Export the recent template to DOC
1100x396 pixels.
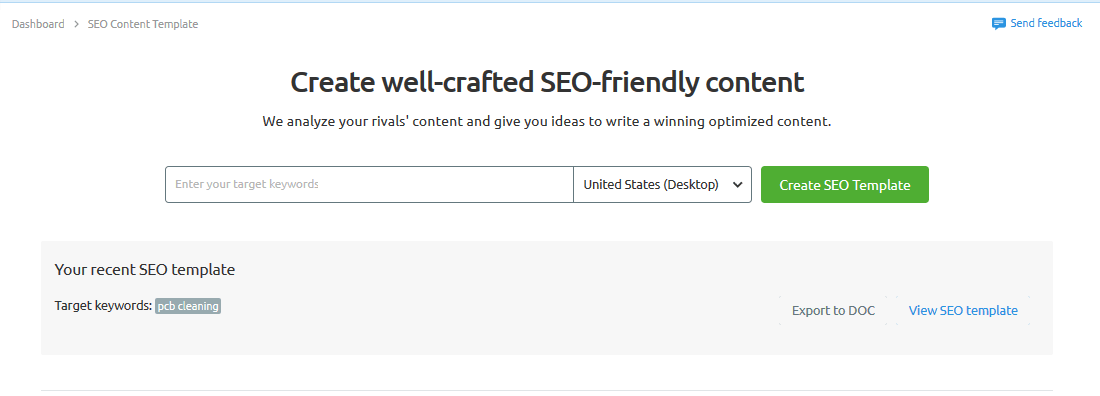click(x=833, y=310)
